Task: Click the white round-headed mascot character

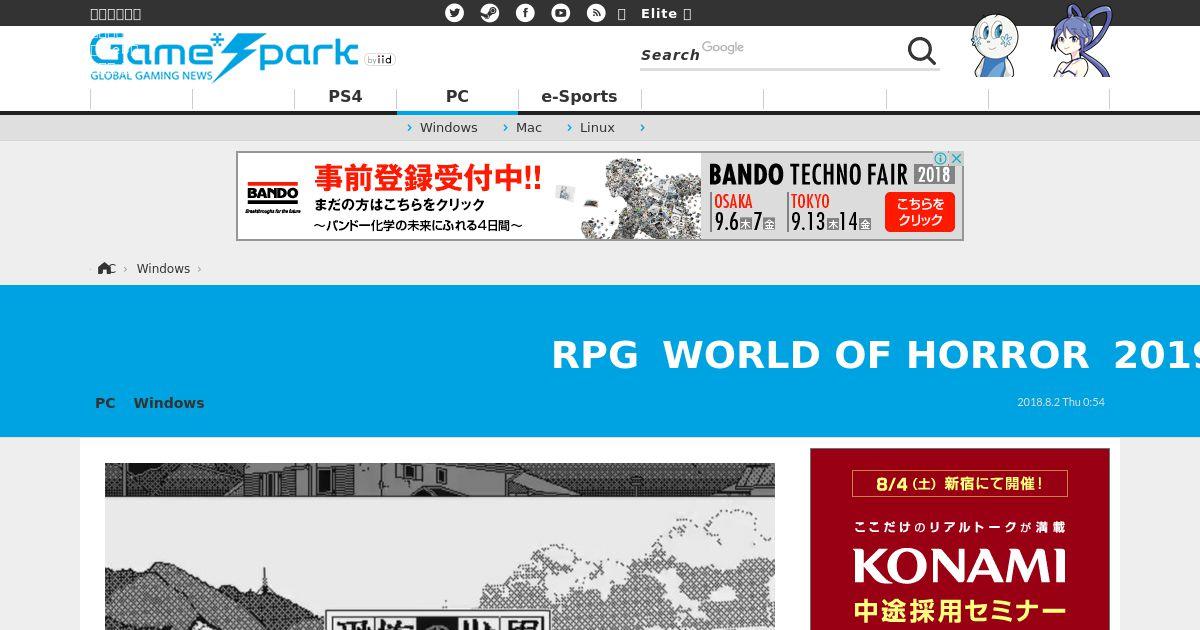Action: pos(995,45)
